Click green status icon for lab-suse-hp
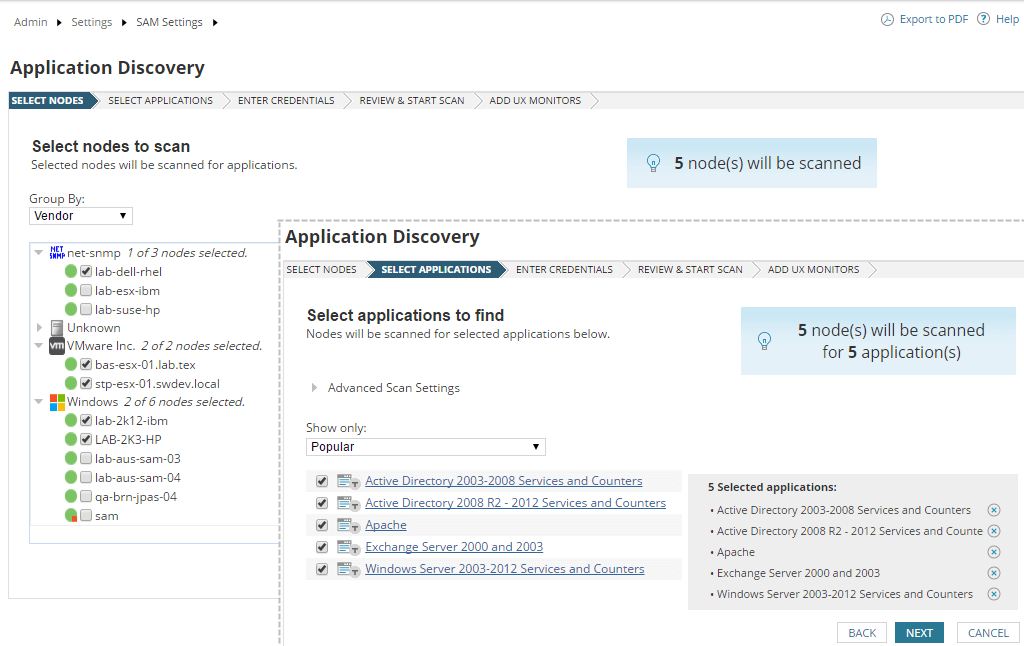Screen dimensions: 1024x646 [71, 309]
